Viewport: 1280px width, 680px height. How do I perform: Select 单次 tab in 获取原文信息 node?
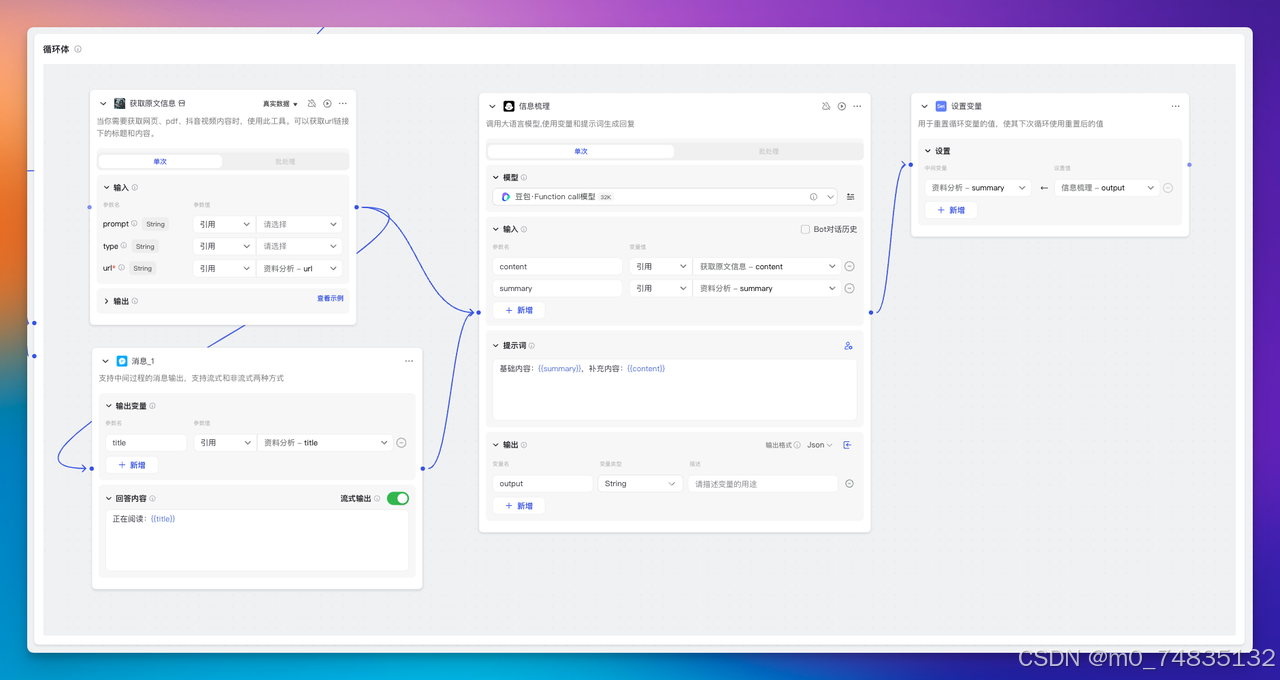[x=160, y=161]
